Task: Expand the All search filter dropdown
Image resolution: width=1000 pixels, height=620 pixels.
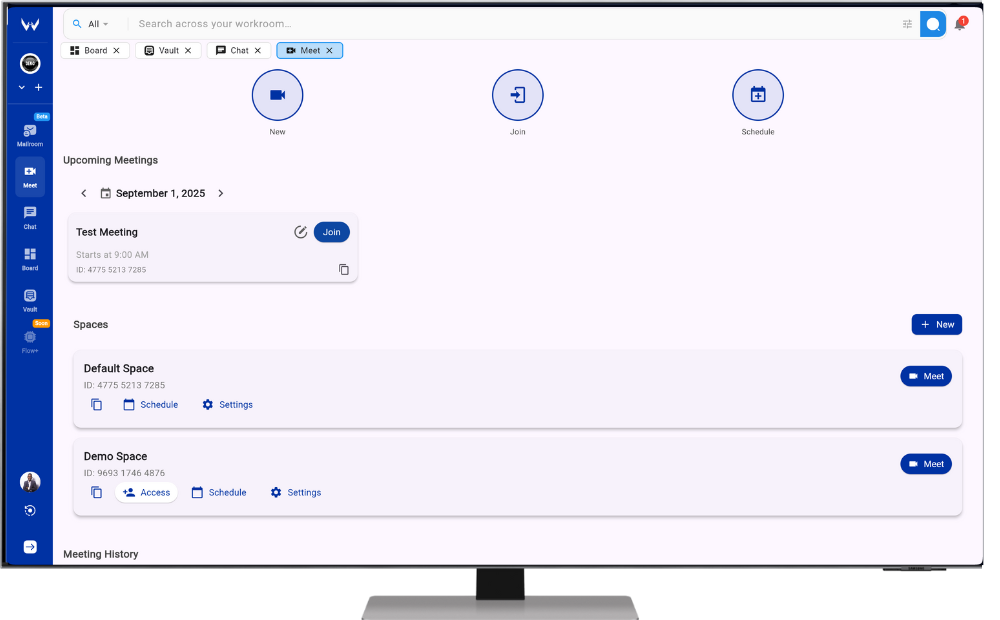Action: [92, 24]
